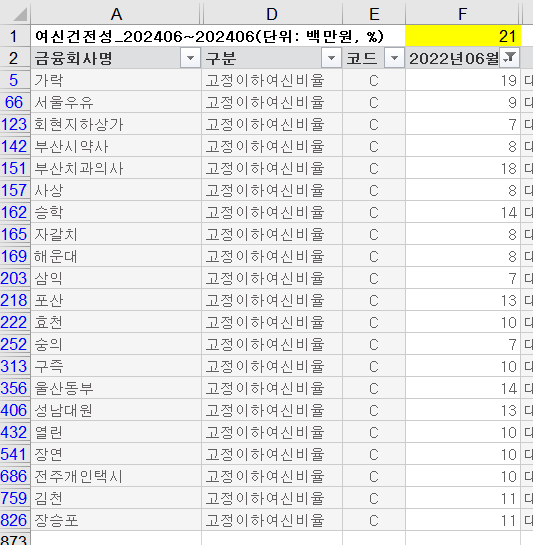
Task: Select row header 406
Action: (15, 410)
